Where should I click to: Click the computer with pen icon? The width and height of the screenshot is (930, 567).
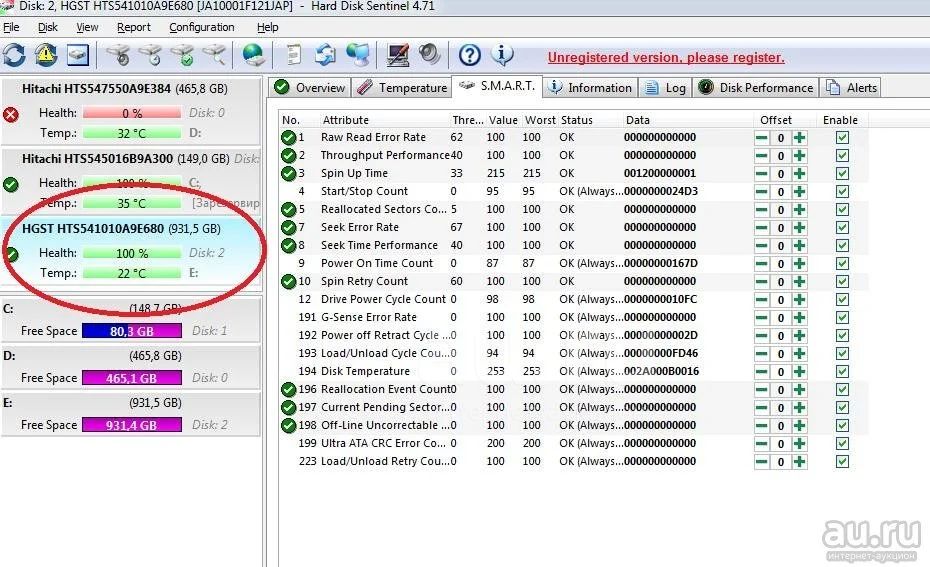click(x=397, y=55)
